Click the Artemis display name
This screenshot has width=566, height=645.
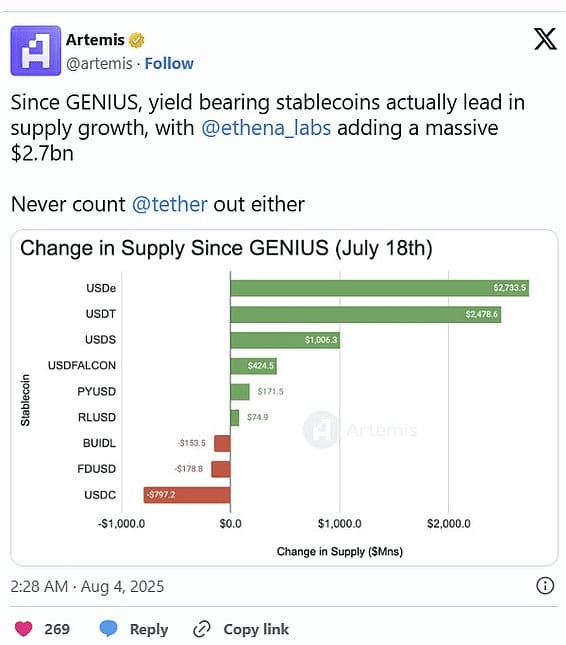click(95, 40)
